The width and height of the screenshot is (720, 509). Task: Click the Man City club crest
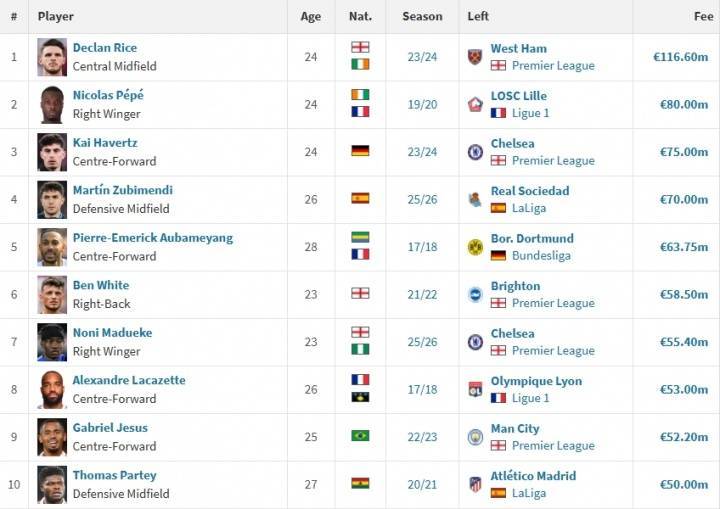[x=475, y=437]
